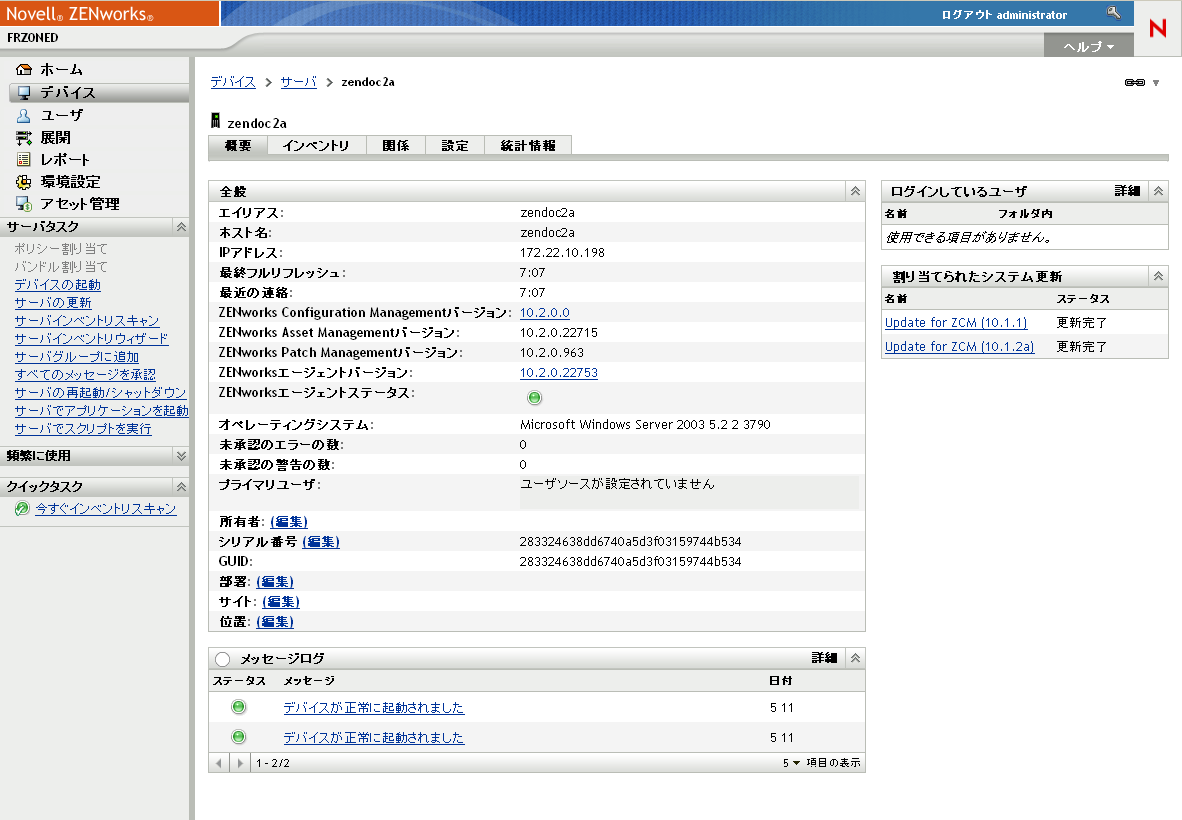Click edit (編集) link next to 位置

pos(275,622)
